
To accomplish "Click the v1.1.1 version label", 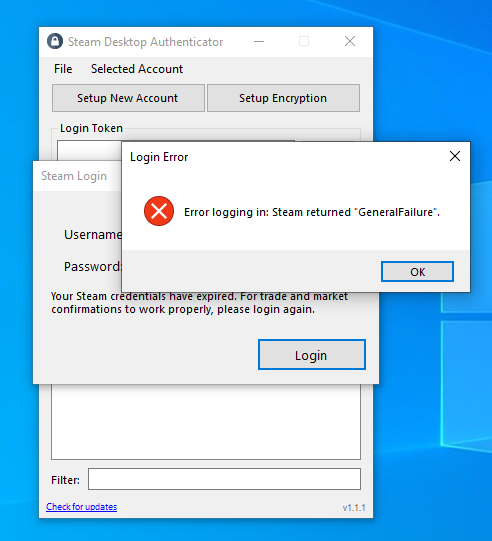I will (x=354, y=508).
